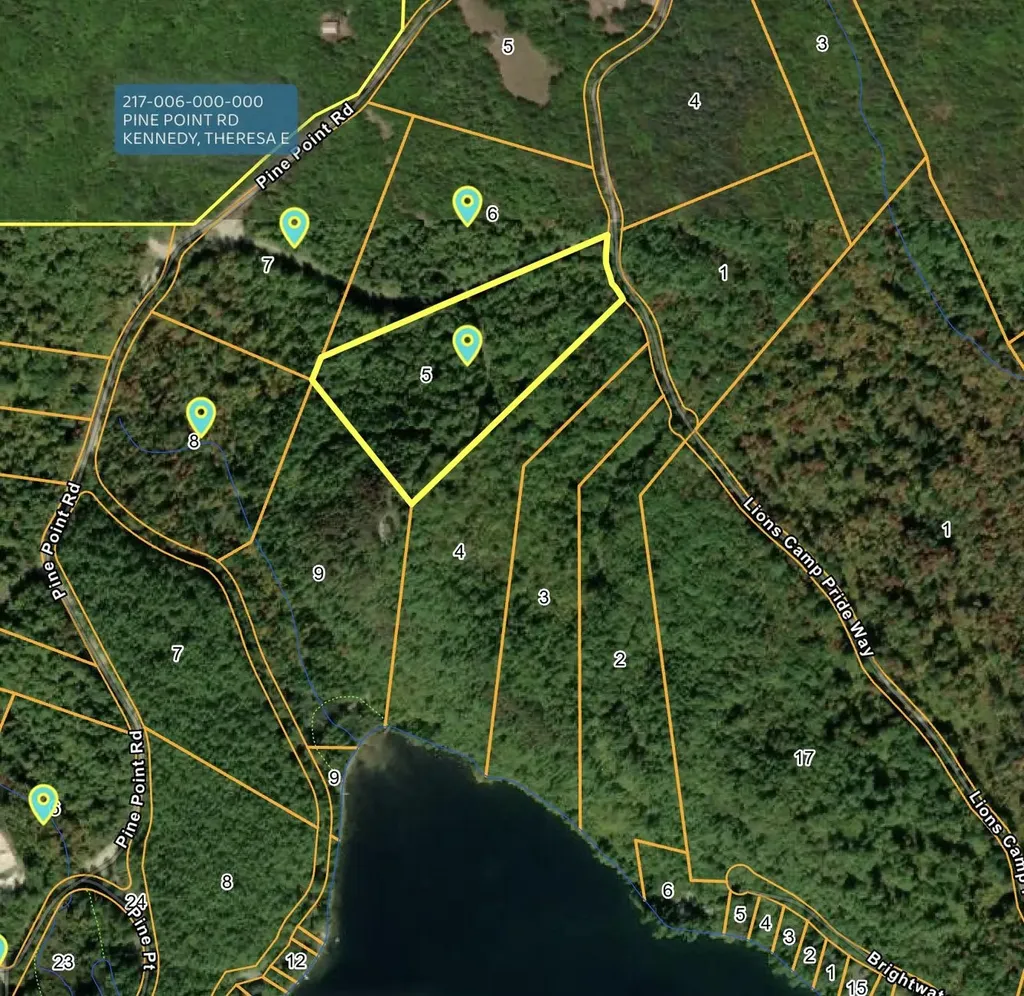1024x996 pixels.
Task: Select parcel number 12 by the lake
Action: point(296,961)
